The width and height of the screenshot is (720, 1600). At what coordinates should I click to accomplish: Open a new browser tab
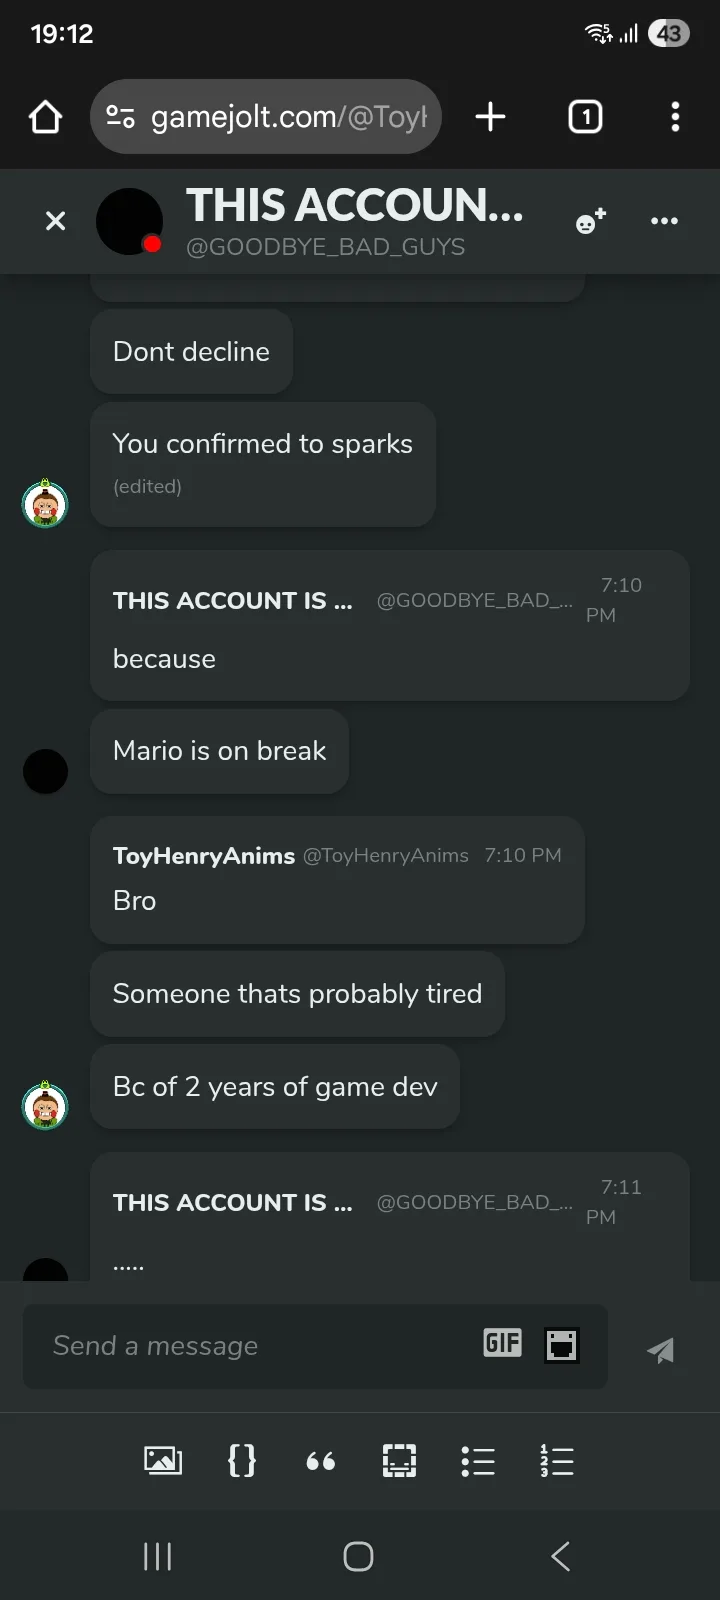(490, 117)
